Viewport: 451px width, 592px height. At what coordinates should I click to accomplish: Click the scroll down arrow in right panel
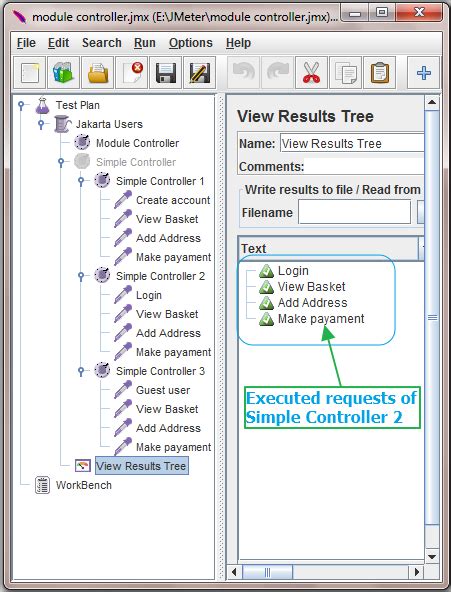(433, 557)
